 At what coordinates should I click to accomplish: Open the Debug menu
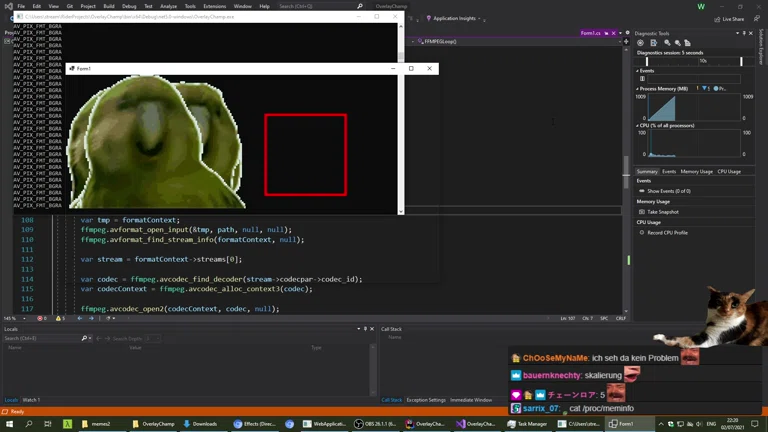pyautogui.click(x=129, y=6)
